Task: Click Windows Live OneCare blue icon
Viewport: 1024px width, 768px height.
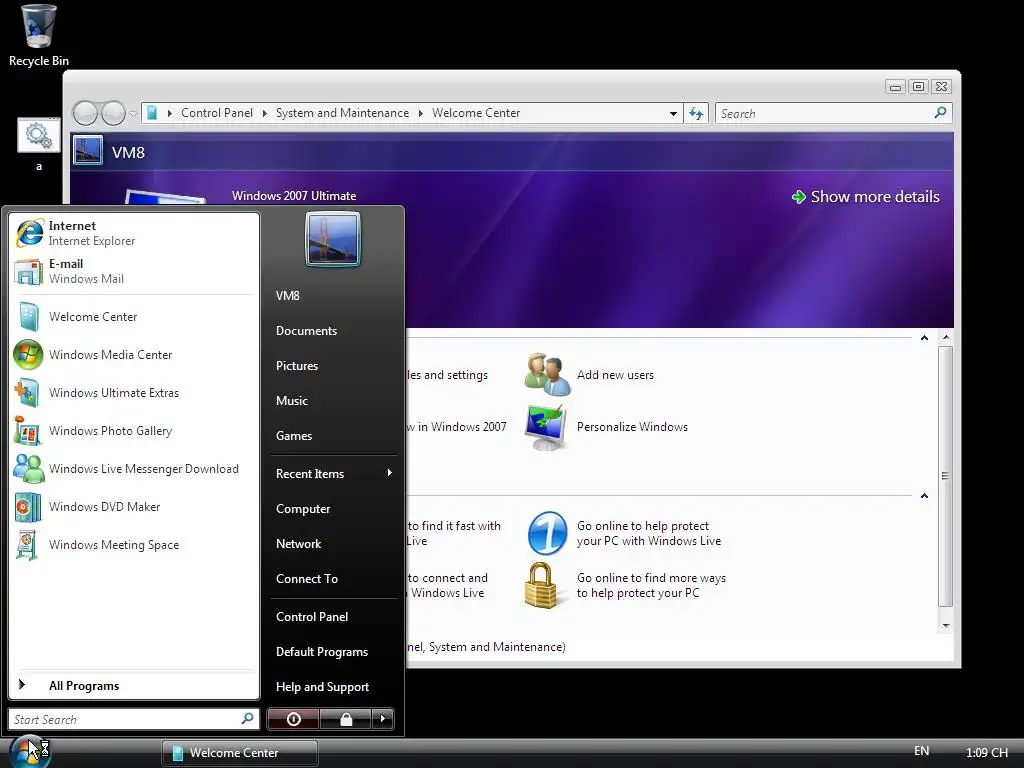Action: 547,533
